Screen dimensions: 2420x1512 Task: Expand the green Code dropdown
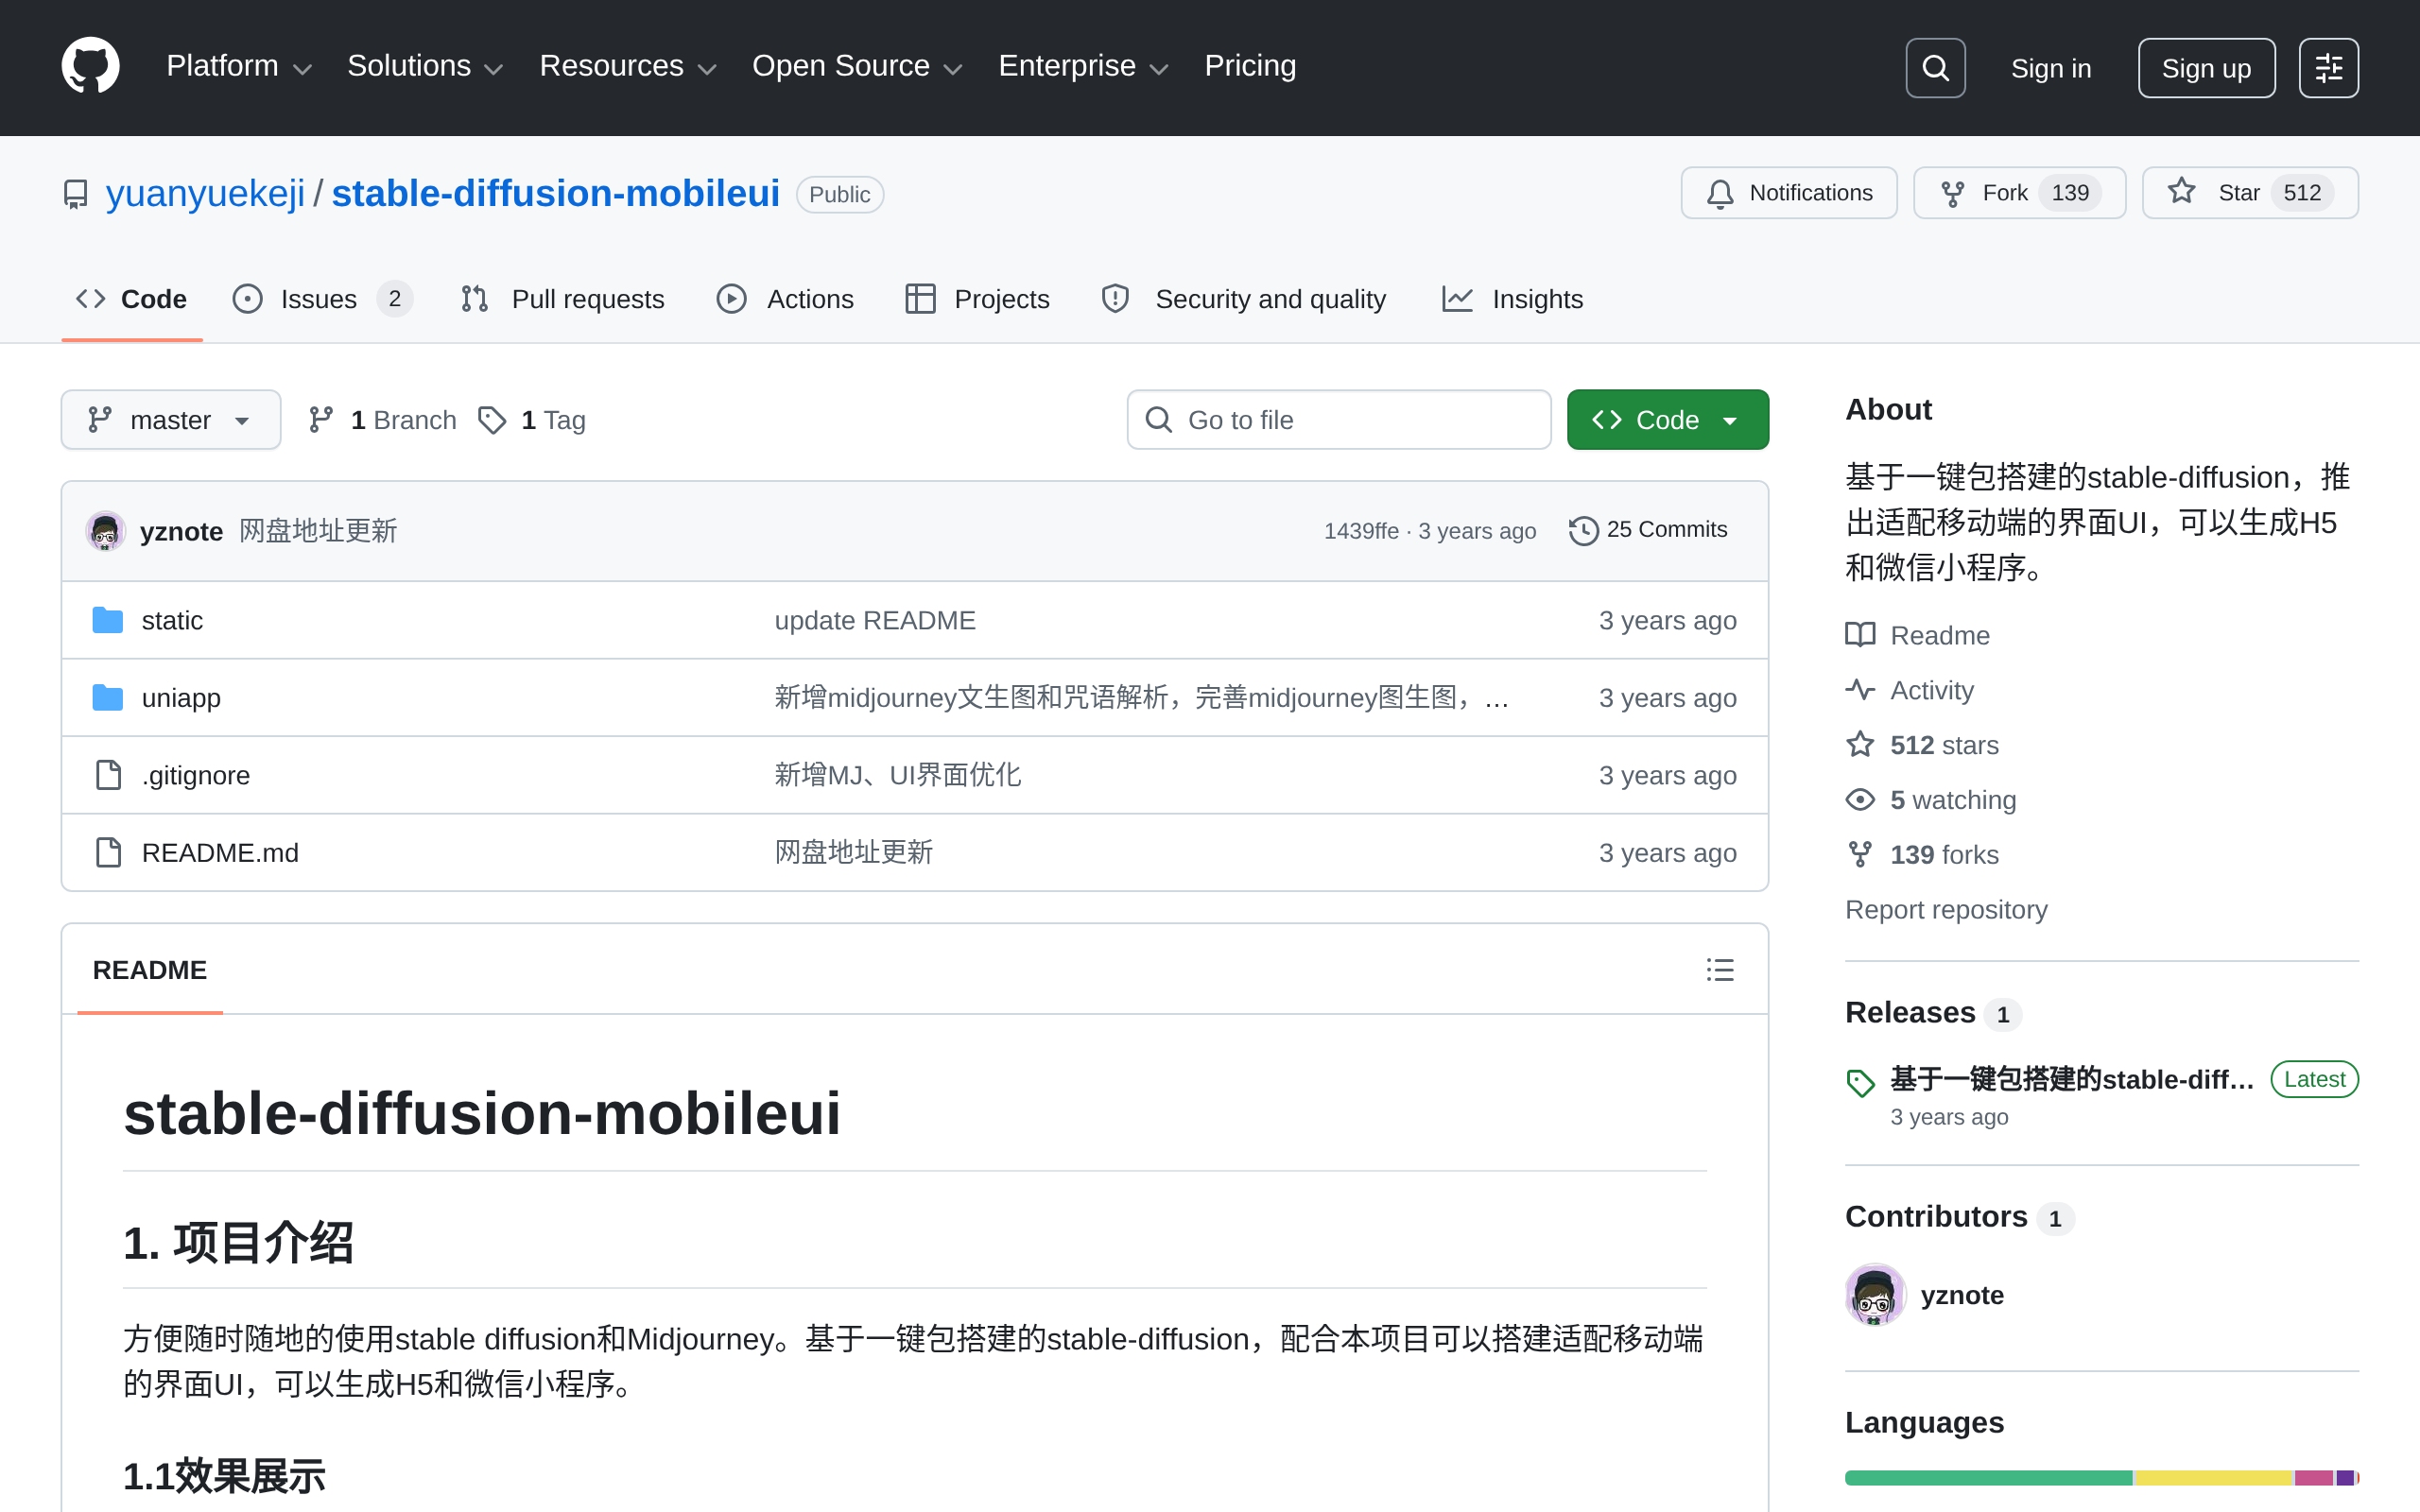point(1667,420)
